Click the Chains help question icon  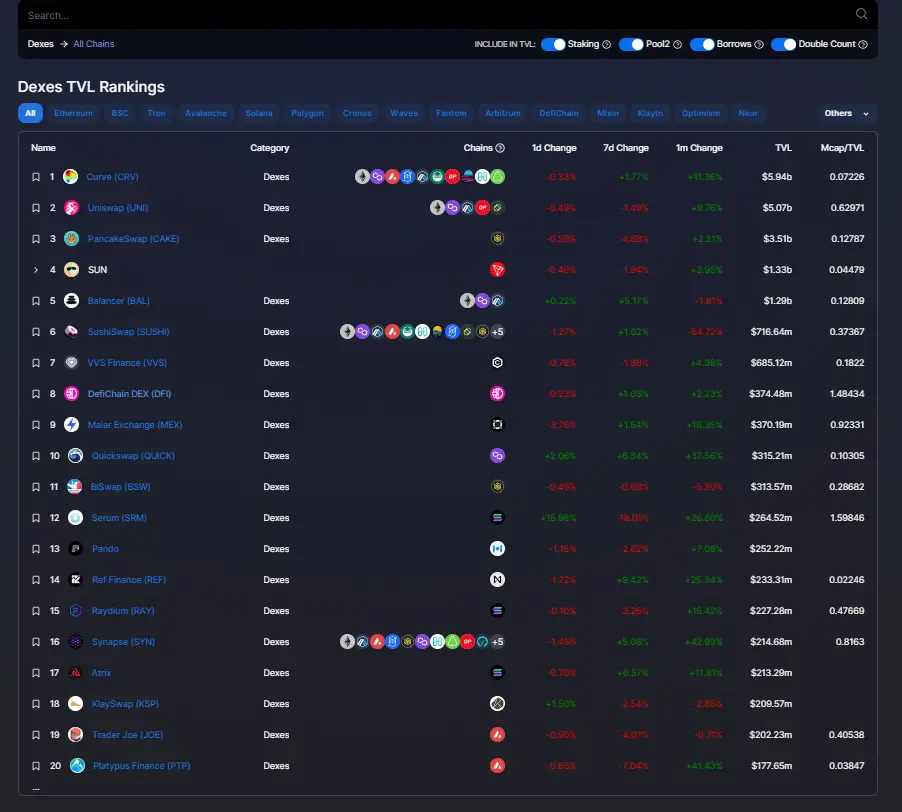click(500, 148)
